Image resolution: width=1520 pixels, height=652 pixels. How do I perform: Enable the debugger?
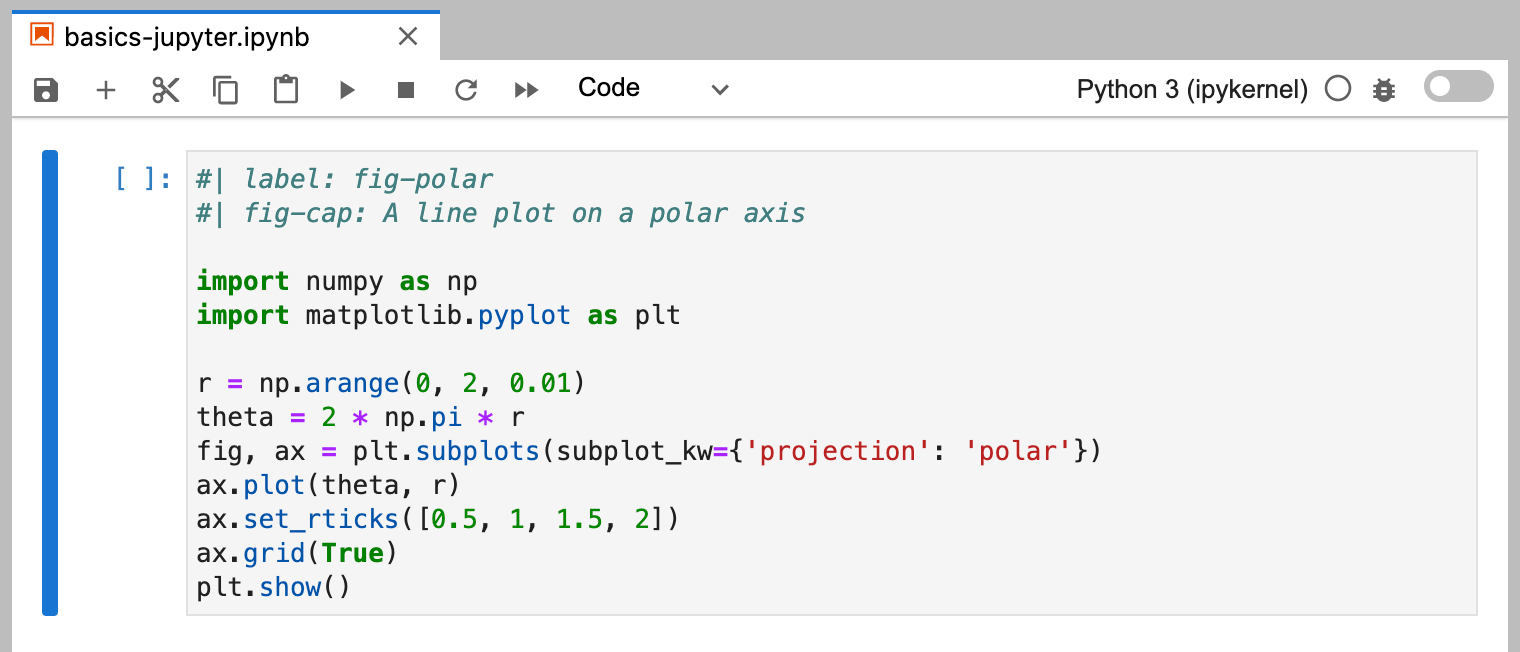coord(1383,89)
